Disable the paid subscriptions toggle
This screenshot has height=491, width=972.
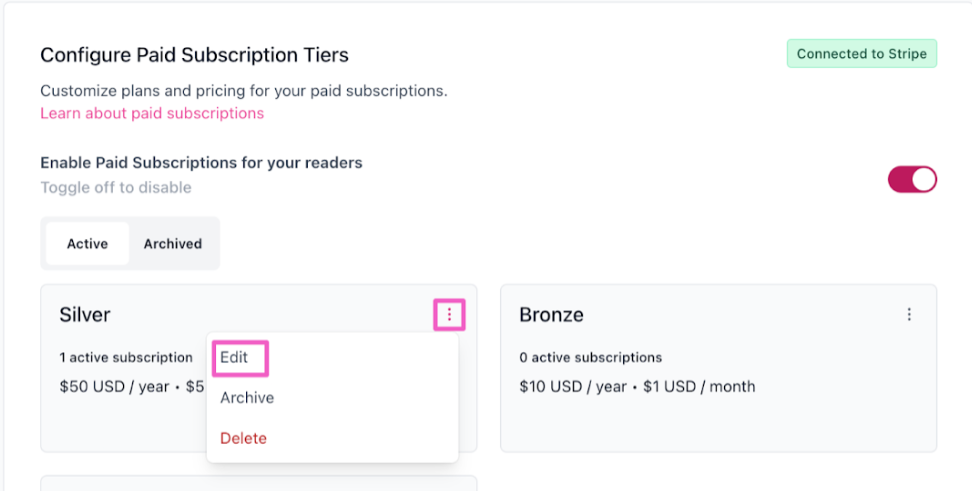pyautogui.click(x=912, y=179)
